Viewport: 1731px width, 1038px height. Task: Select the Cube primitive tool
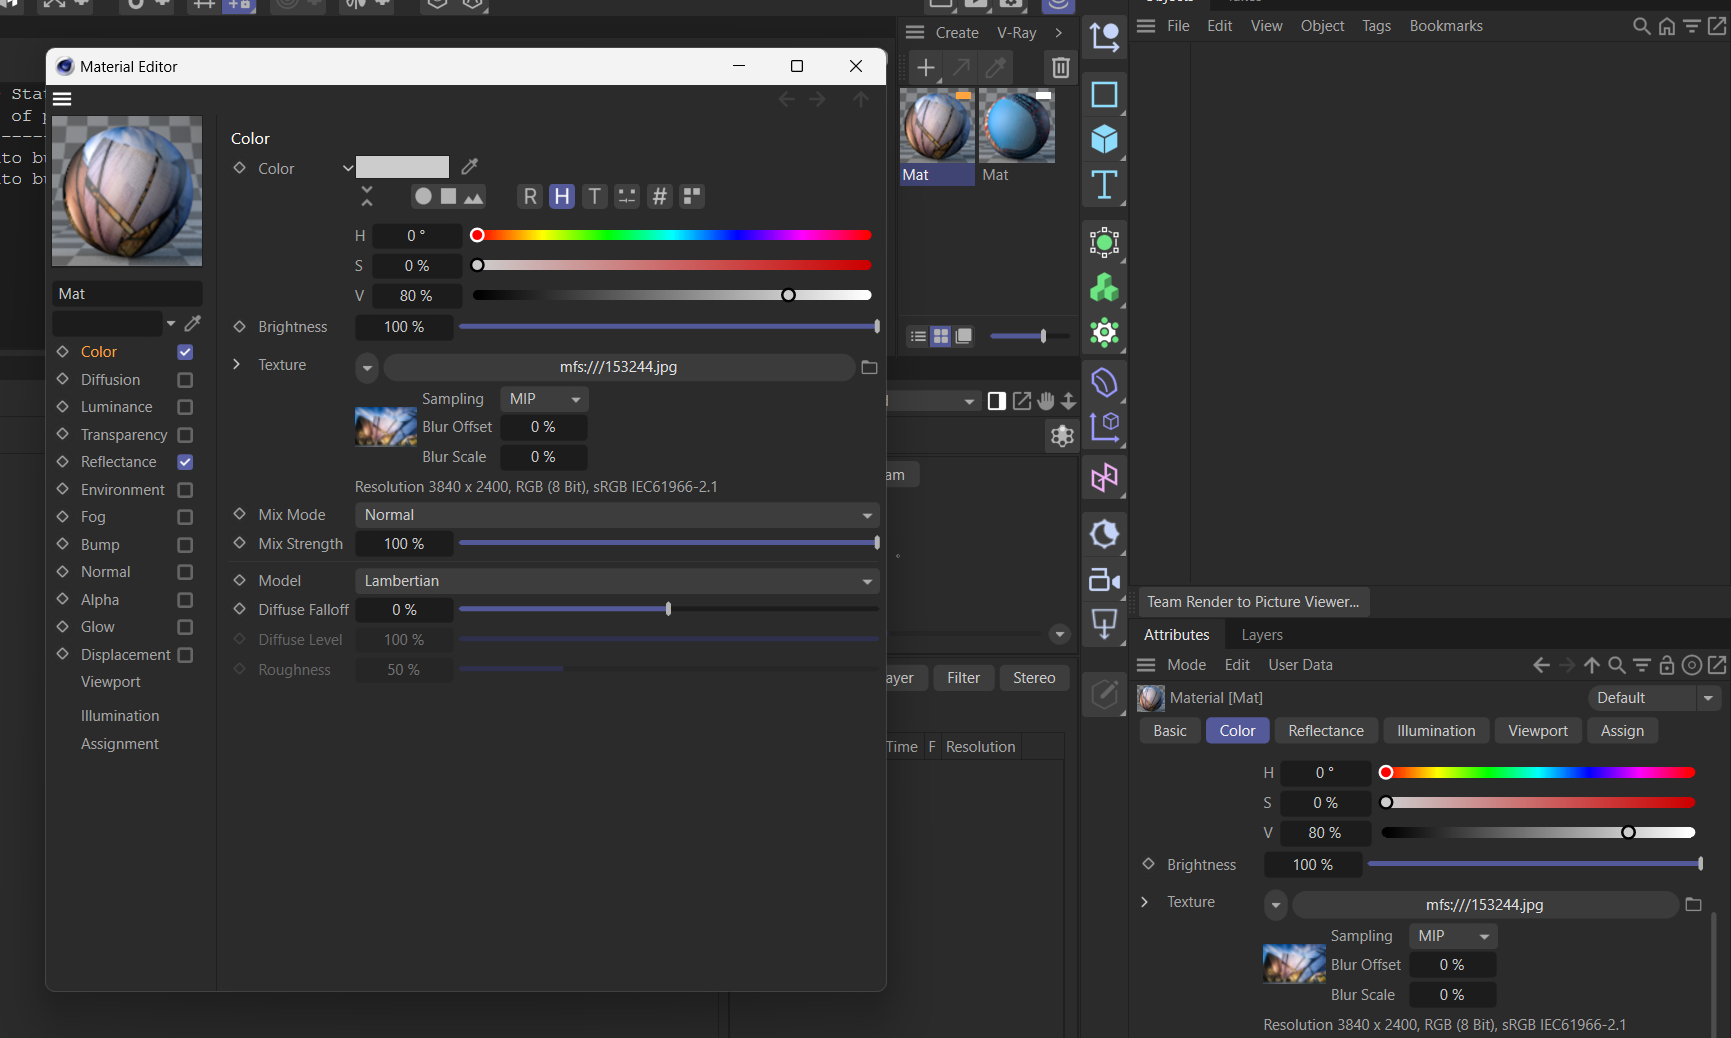click(1104, 139)
